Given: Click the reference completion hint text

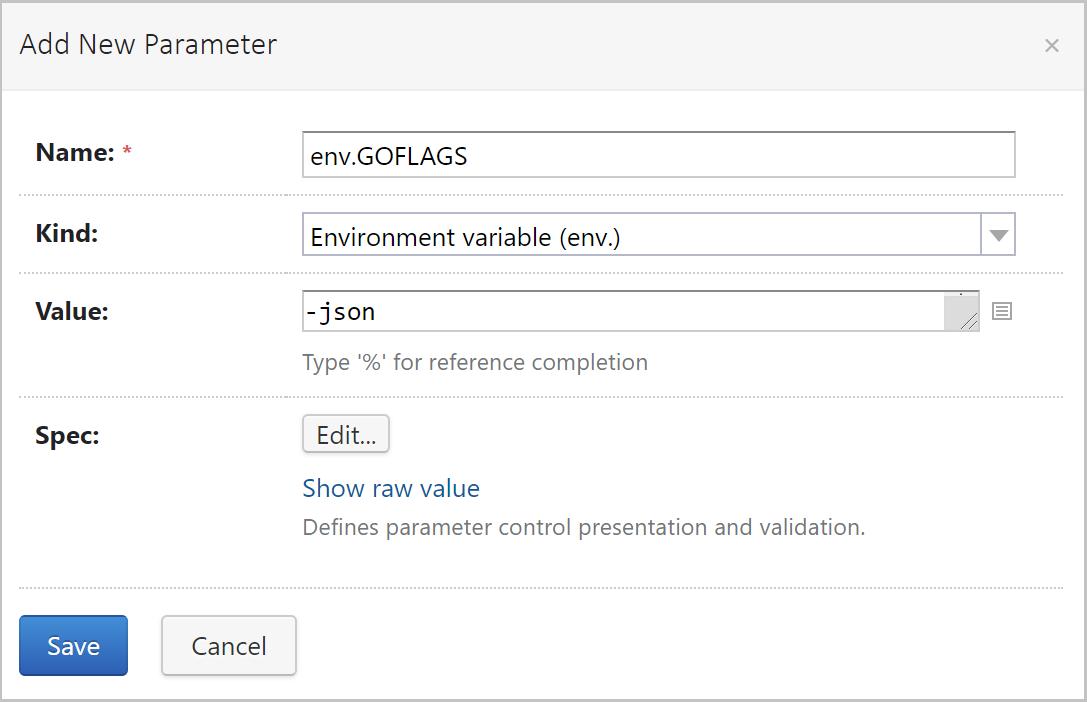Looking at the screenshot, I should (x=472, y=362).
